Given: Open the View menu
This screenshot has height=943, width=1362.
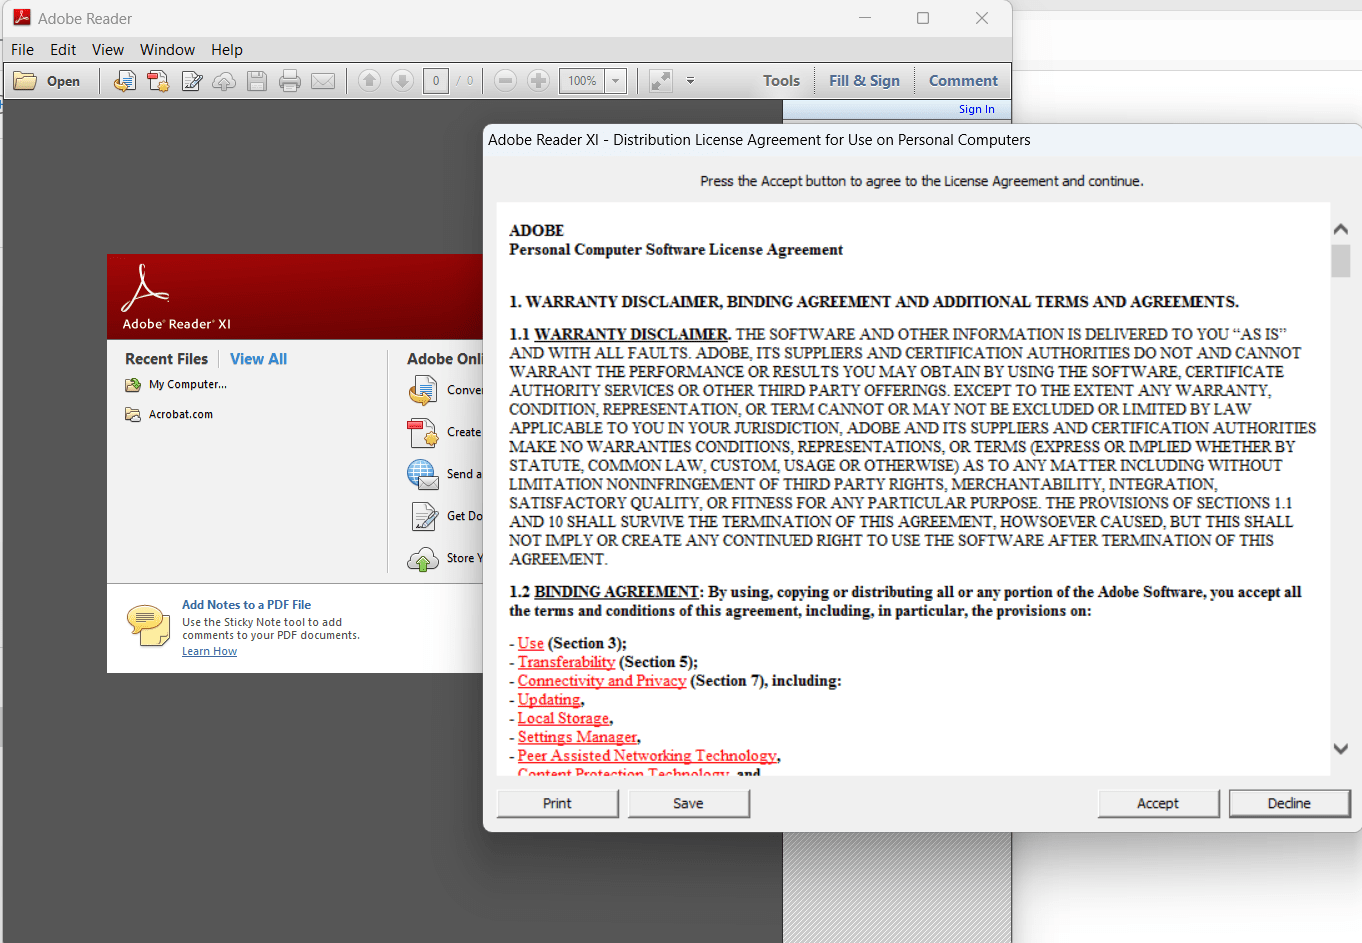Looking at the screenshot, I should point(108,50).
